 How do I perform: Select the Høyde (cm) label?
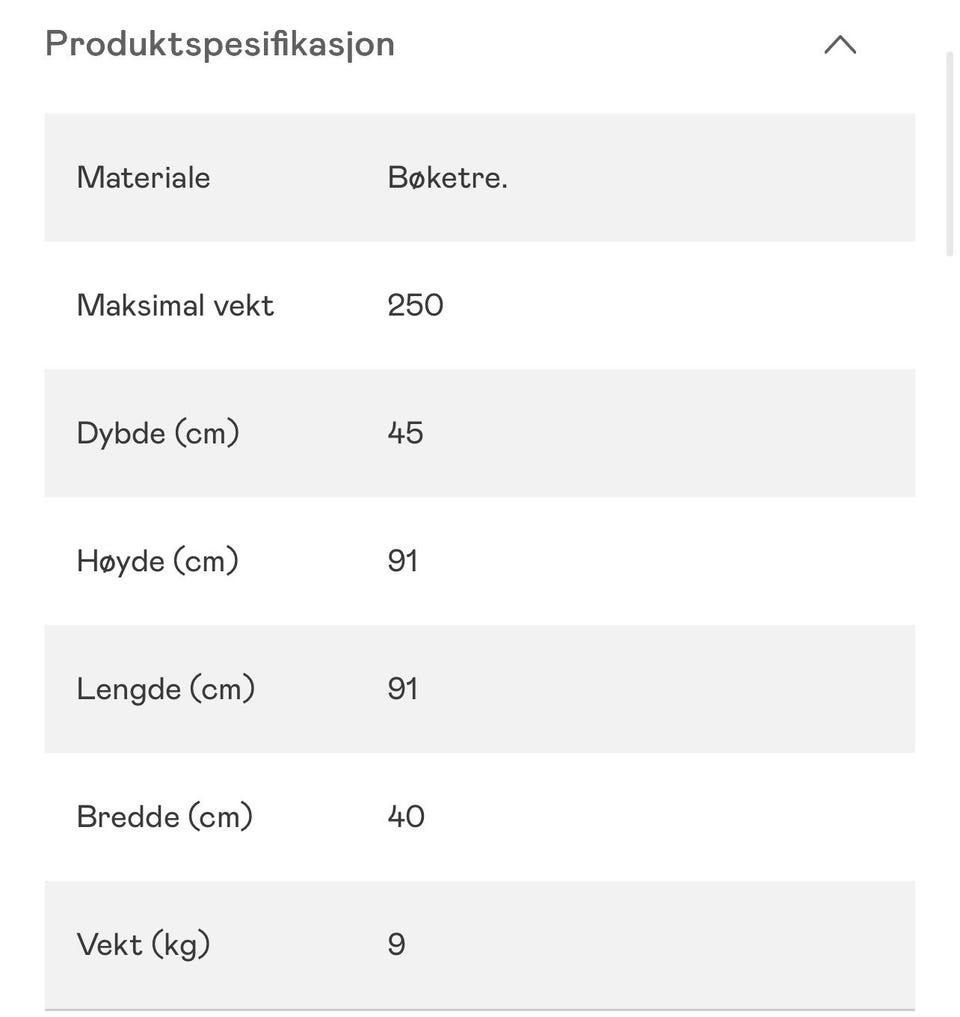[158, 561]
